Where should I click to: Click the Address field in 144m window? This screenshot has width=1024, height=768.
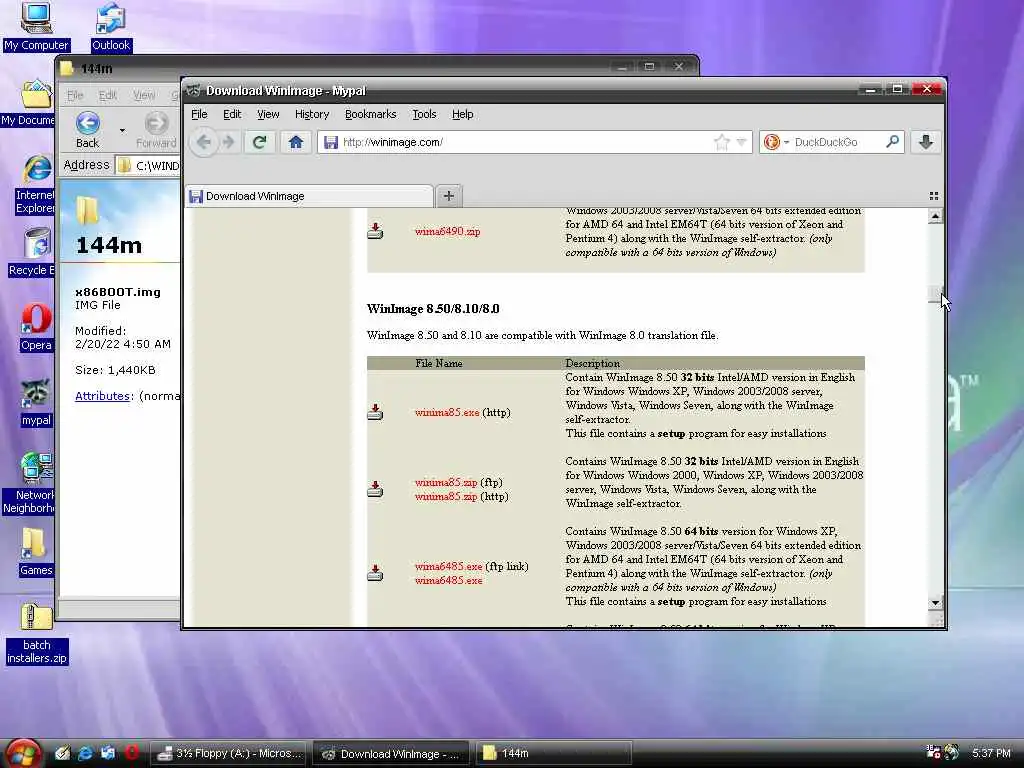click(148, 165)
